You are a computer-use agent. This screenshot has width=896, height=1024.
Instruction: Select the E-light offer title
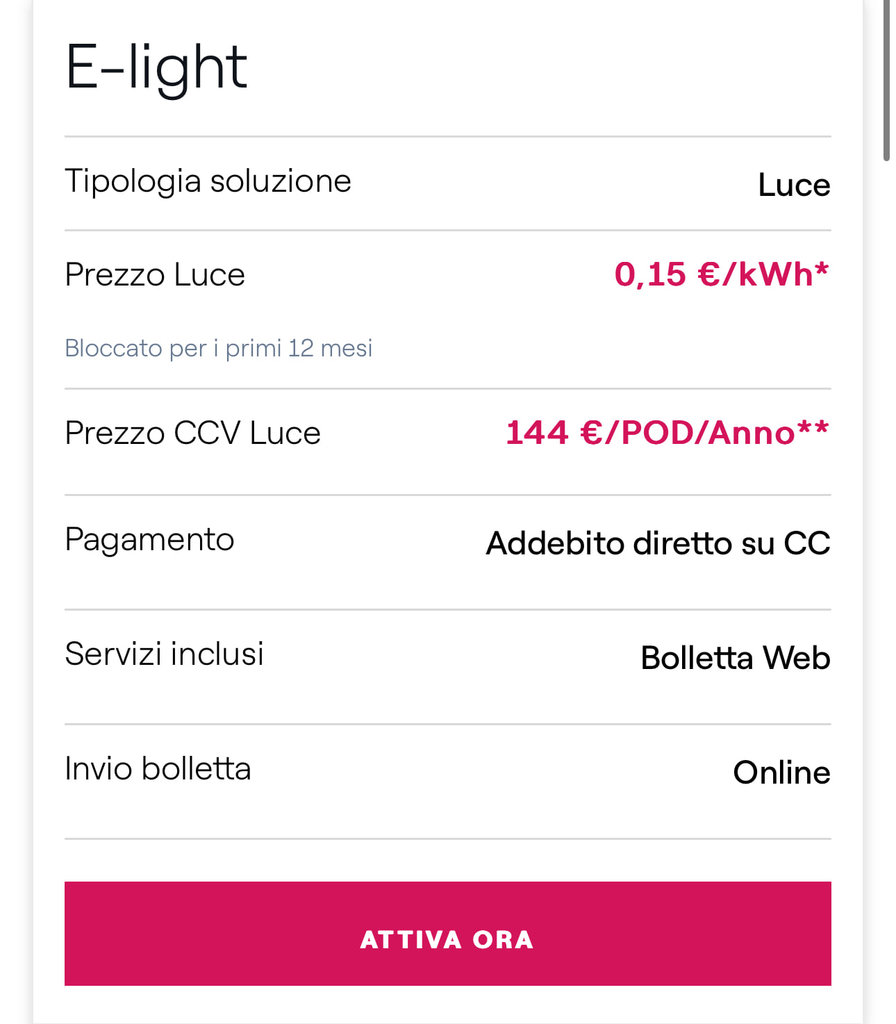[156, 69]
